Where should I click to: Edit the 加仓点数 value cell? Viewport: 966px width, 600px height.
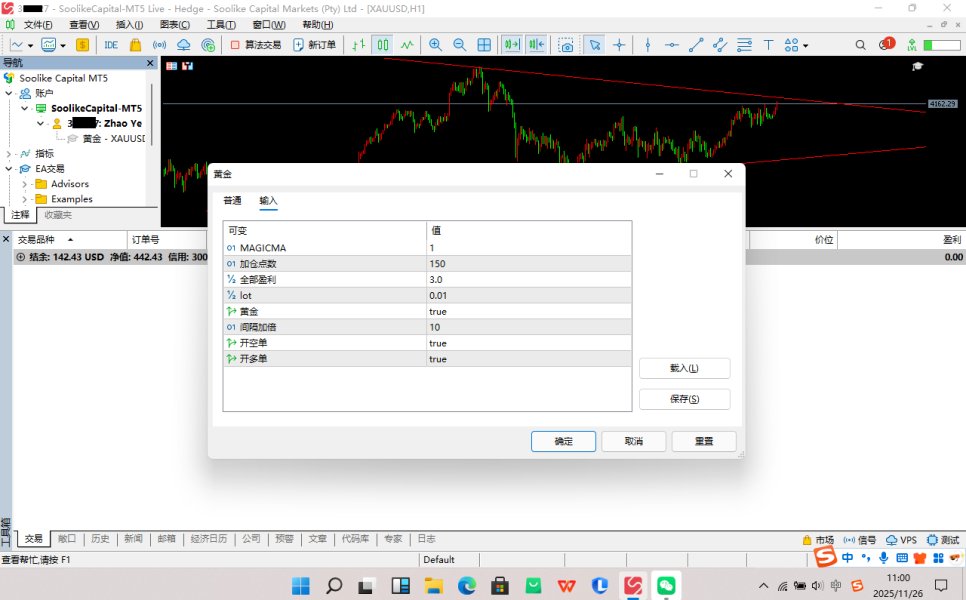pos(529,264)
